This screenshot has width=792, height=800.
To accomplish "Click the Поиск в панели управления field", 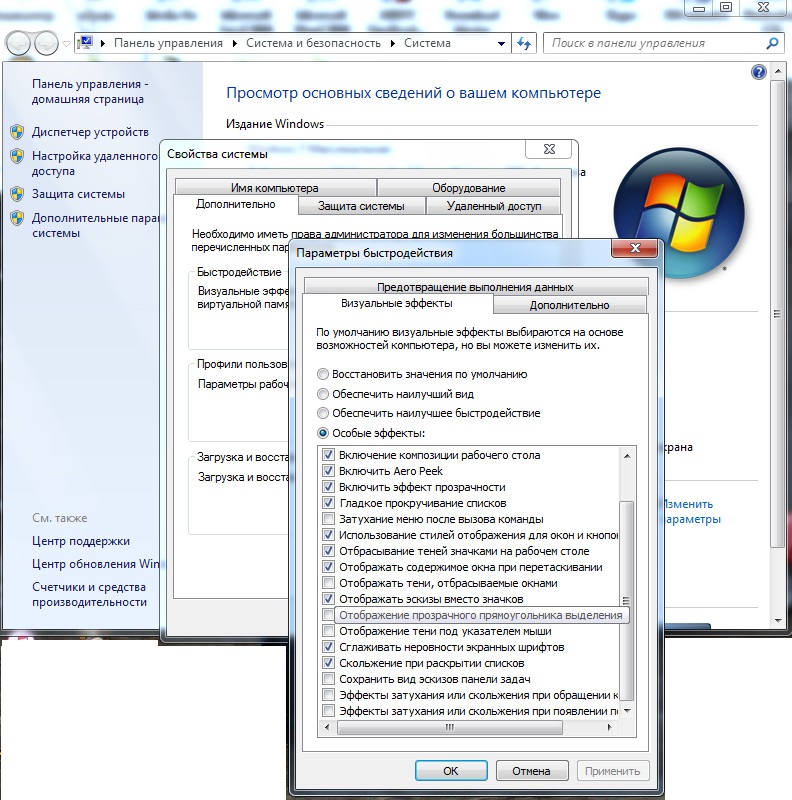I will pyautogui.click(x=655, y=44).
